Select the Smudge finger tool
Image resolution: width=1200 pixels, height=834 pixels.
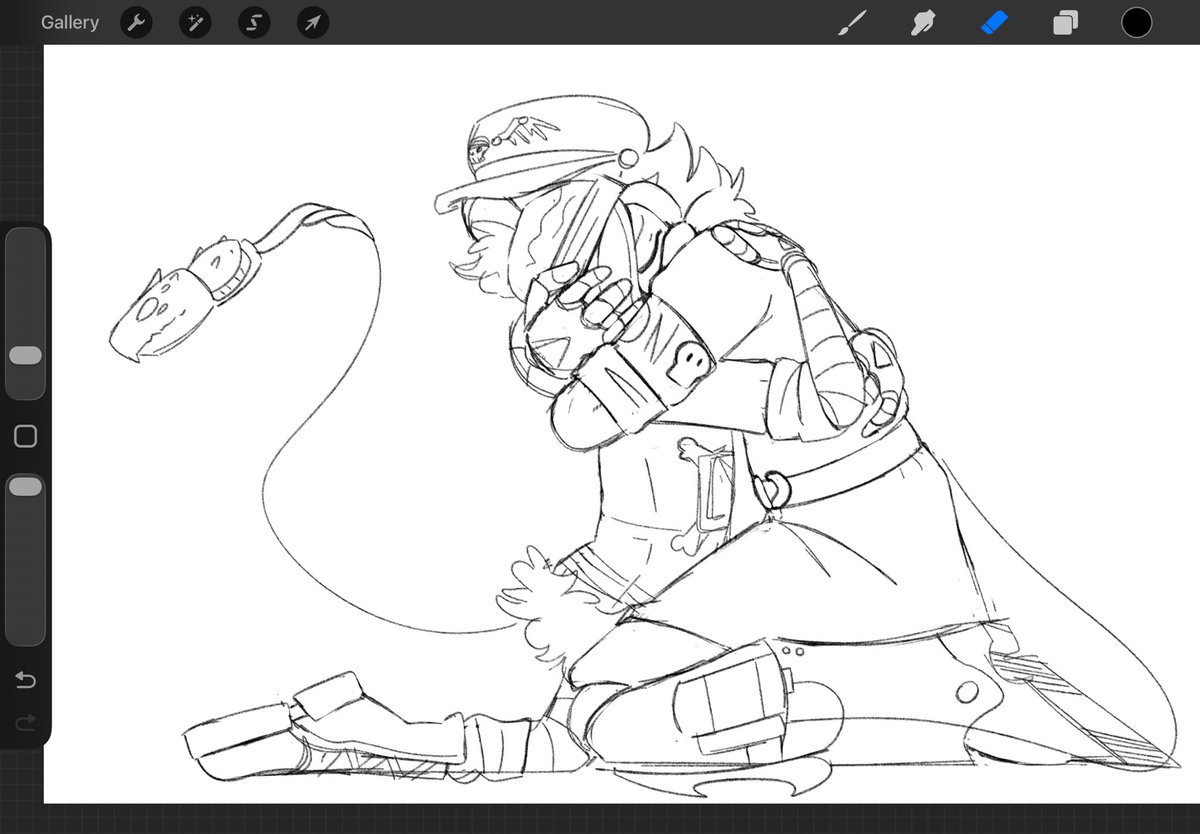click(923, 22)
